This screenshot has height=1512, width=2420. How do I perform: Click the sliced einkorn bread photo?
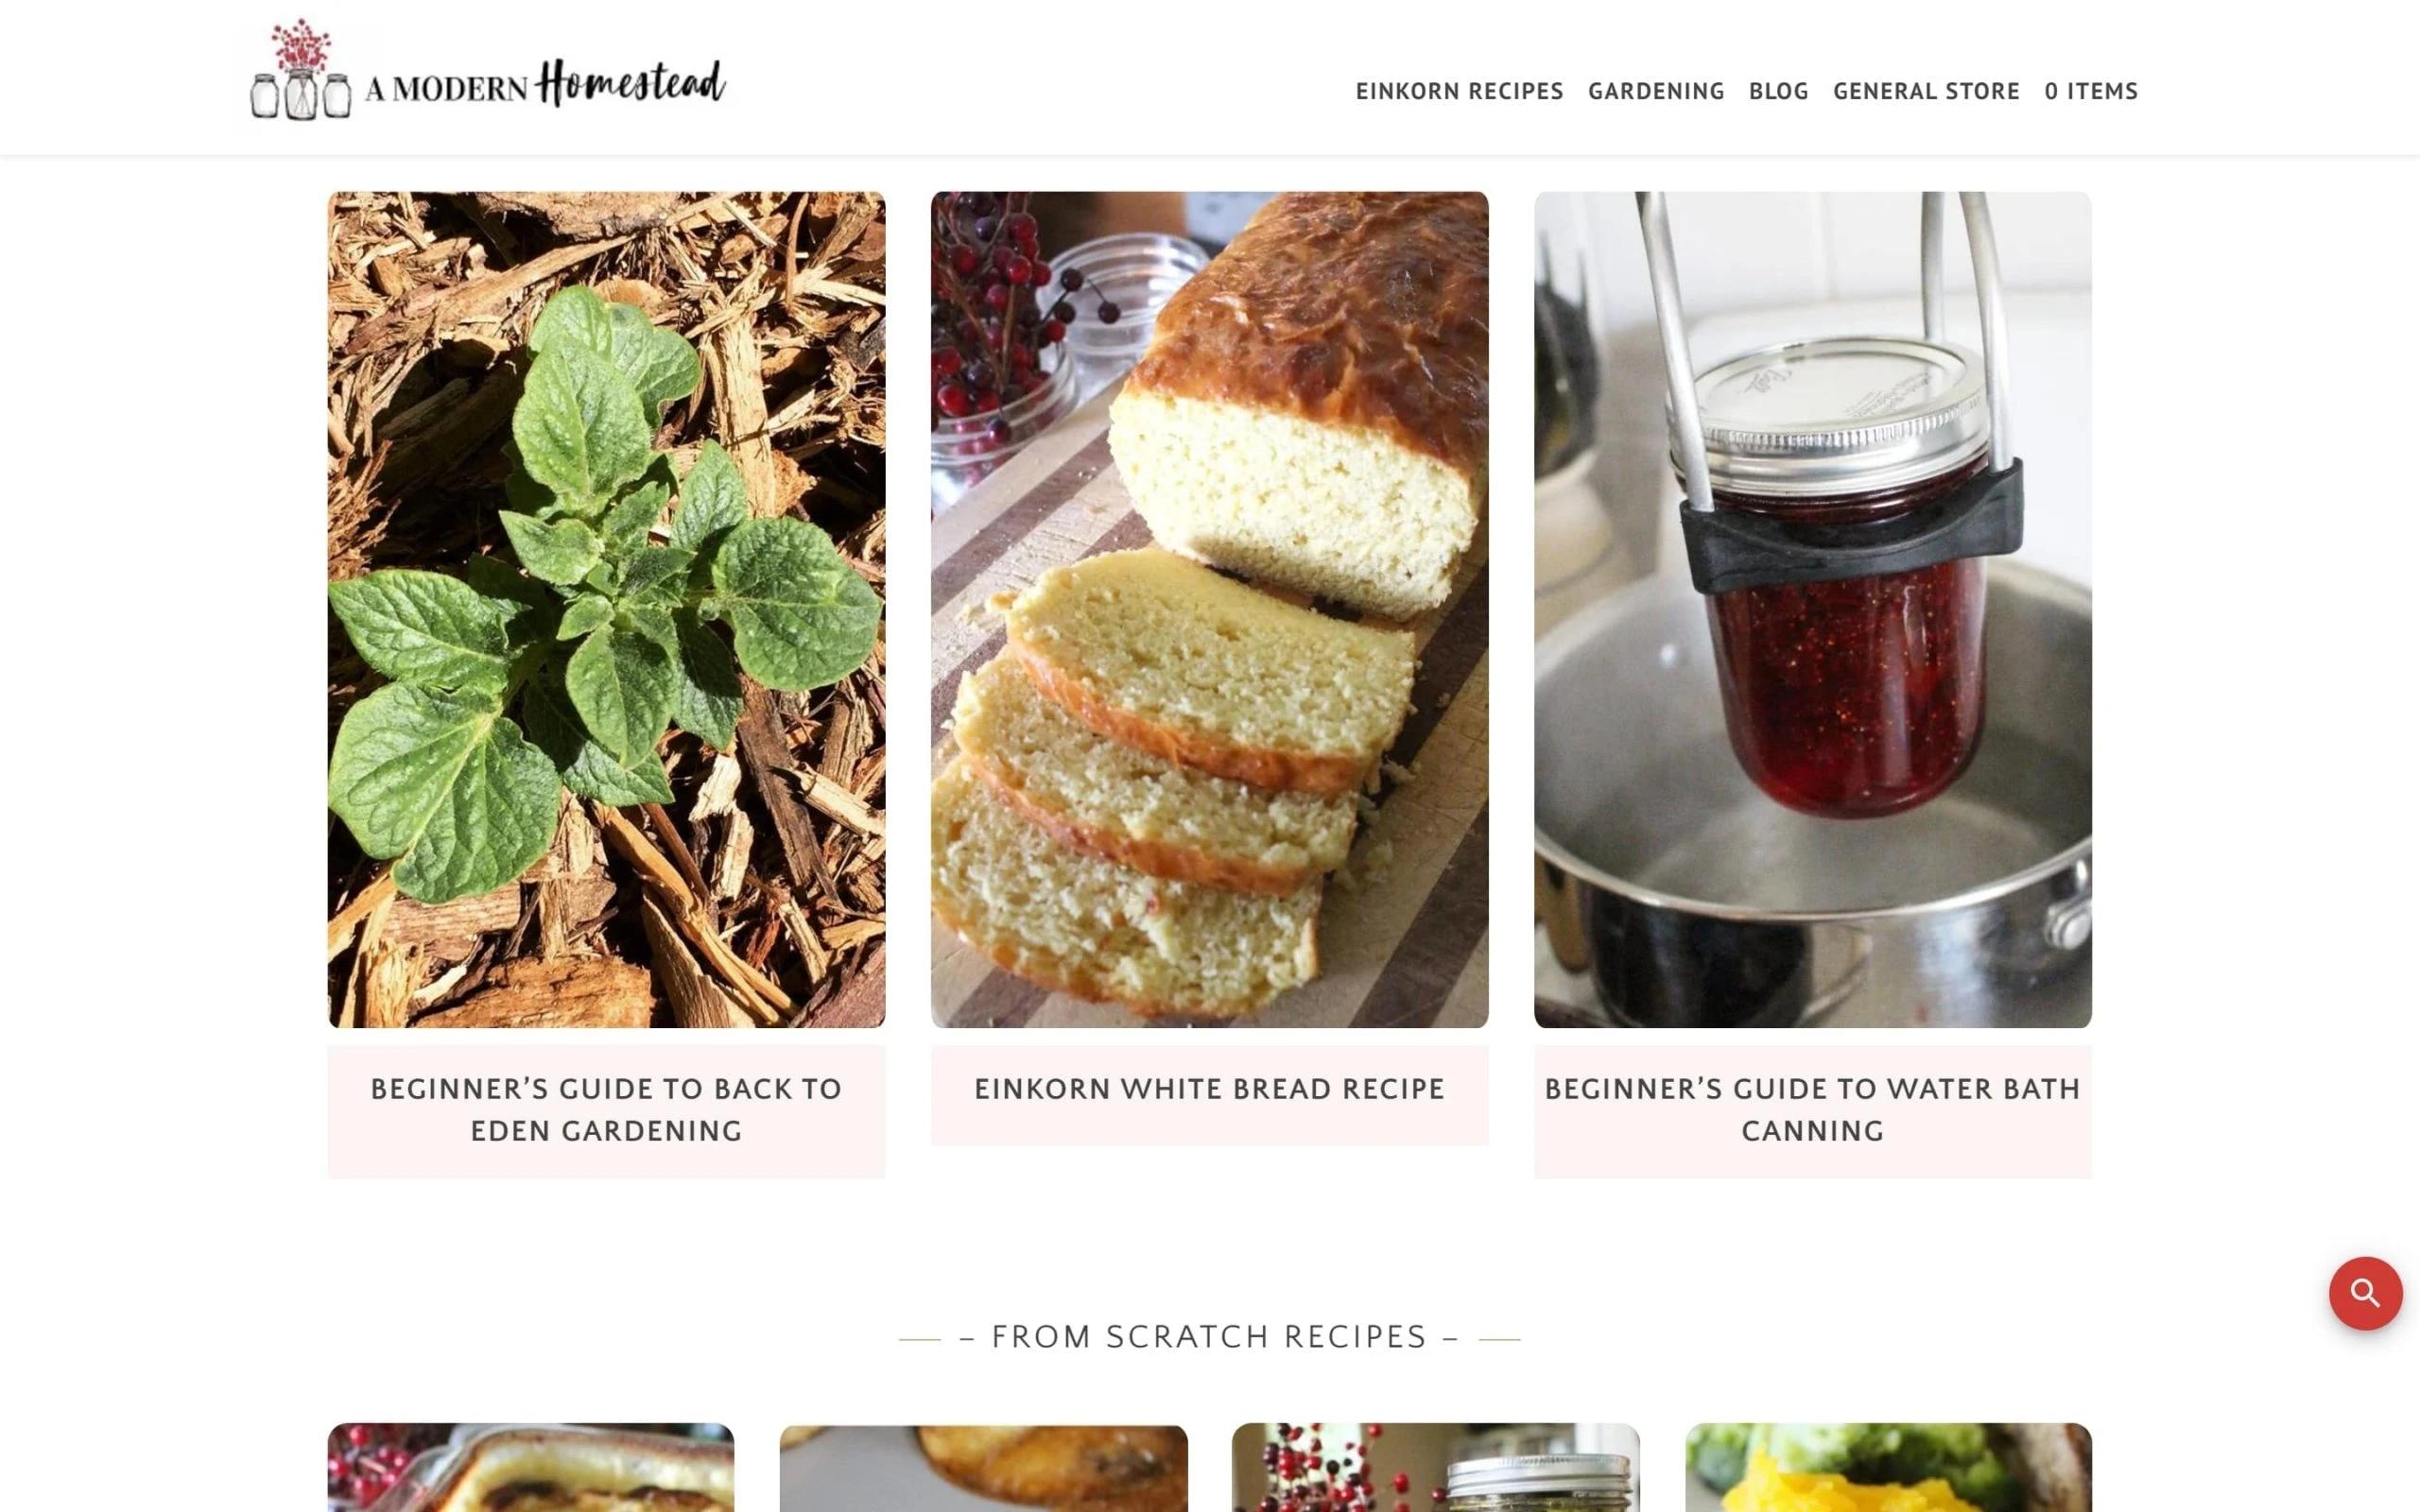click(x=1209, y=610)
